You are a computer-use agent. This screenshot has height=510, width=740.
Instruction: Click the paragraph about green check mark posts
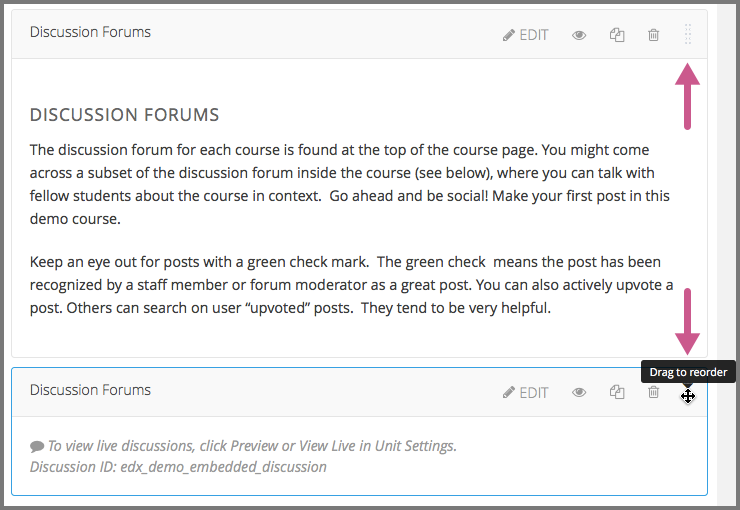(350, 285)
